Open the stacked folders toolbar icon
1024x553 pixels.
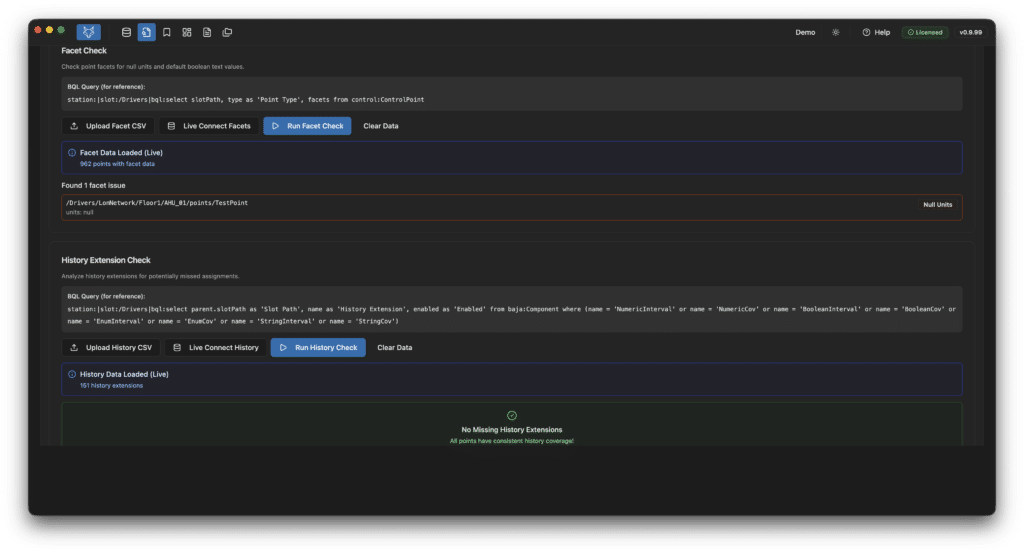tap(227, 32)
